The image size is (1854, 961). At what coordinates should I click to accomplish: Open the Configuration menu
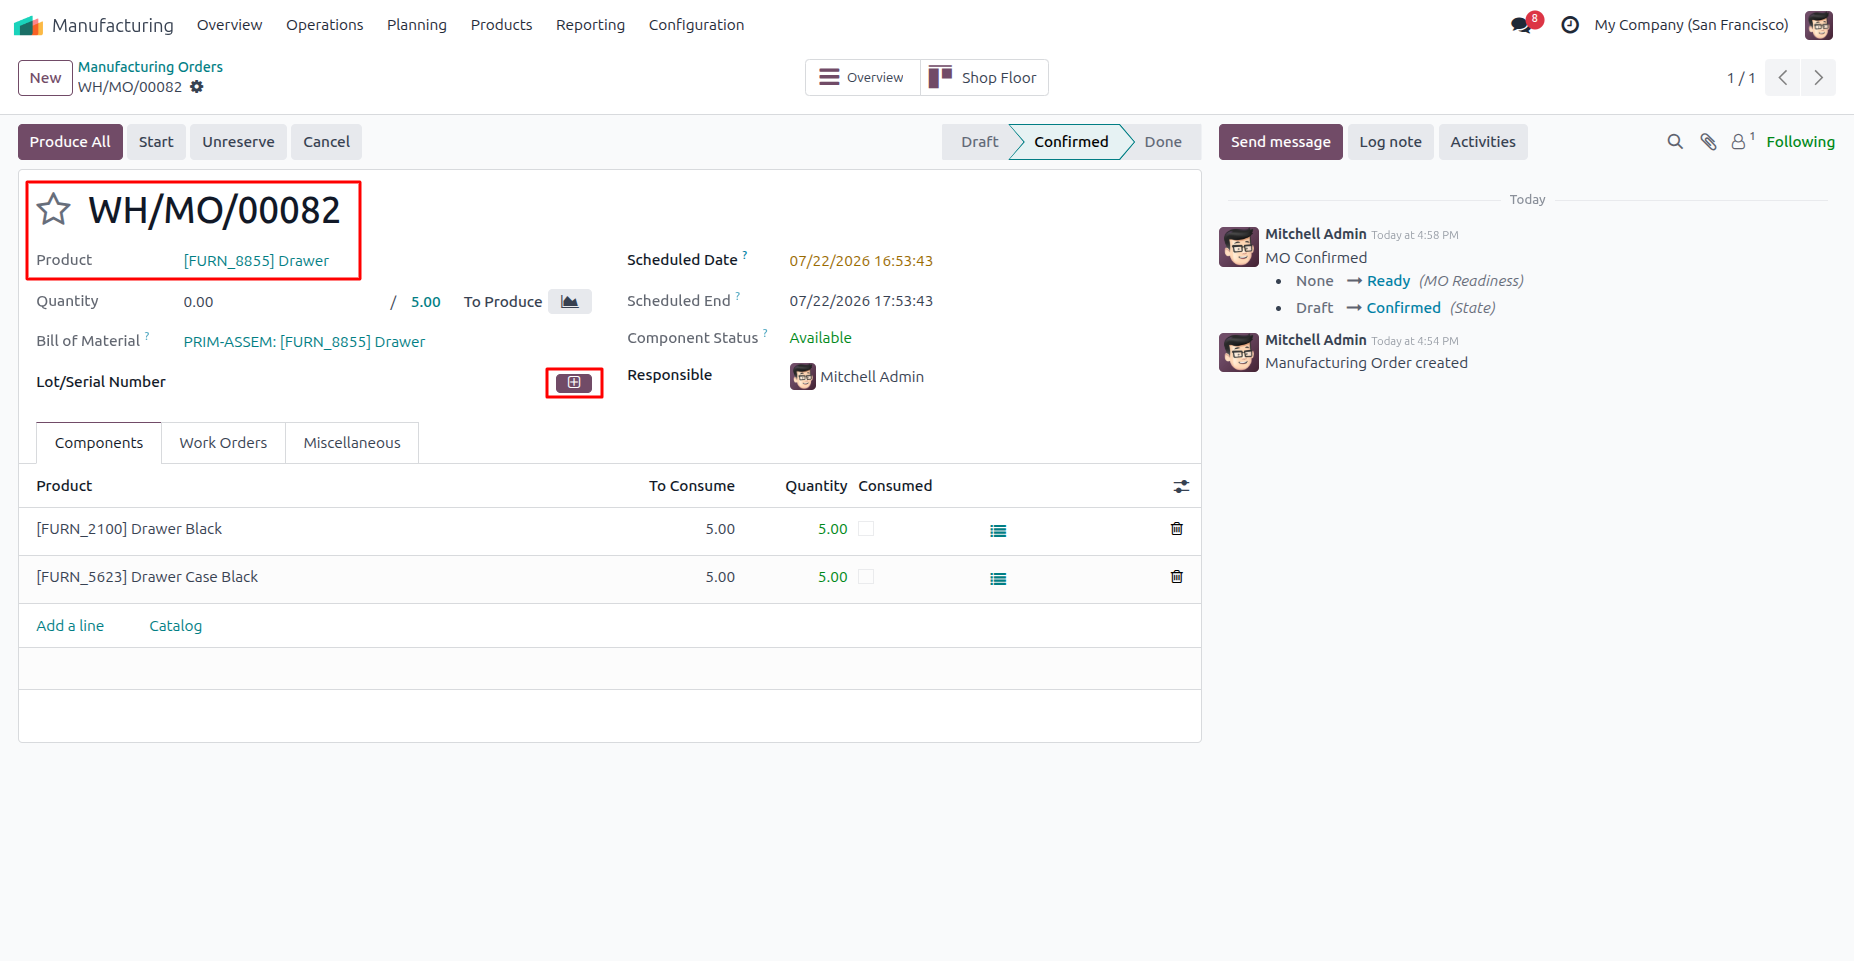tap(697, 25)
